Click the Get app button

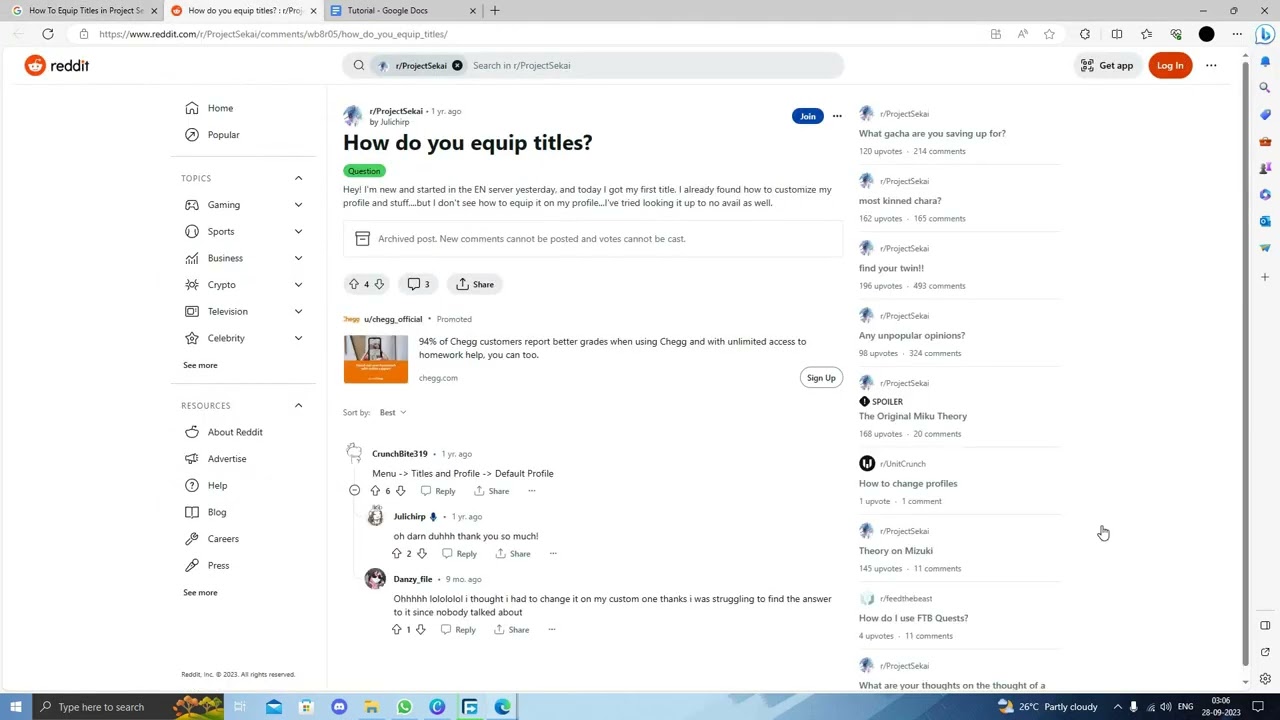[1107, 65]
